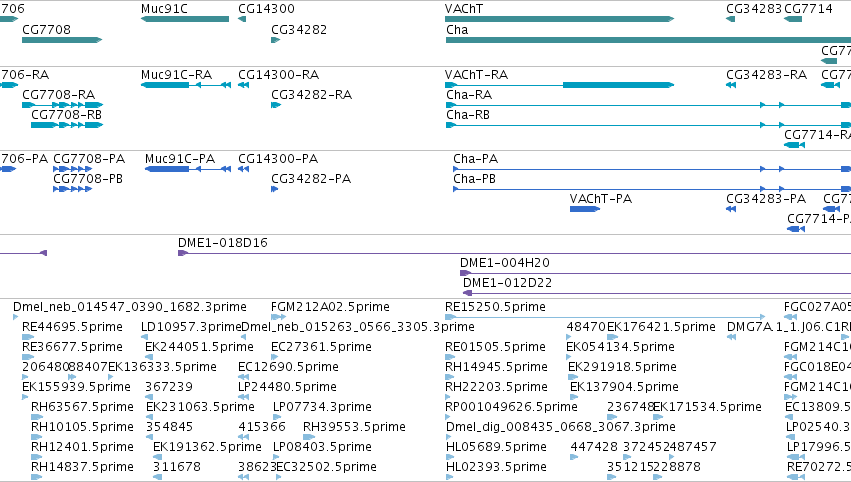Select the CG7708-PA protein label

pyautogui.click(x=89, y=158)
